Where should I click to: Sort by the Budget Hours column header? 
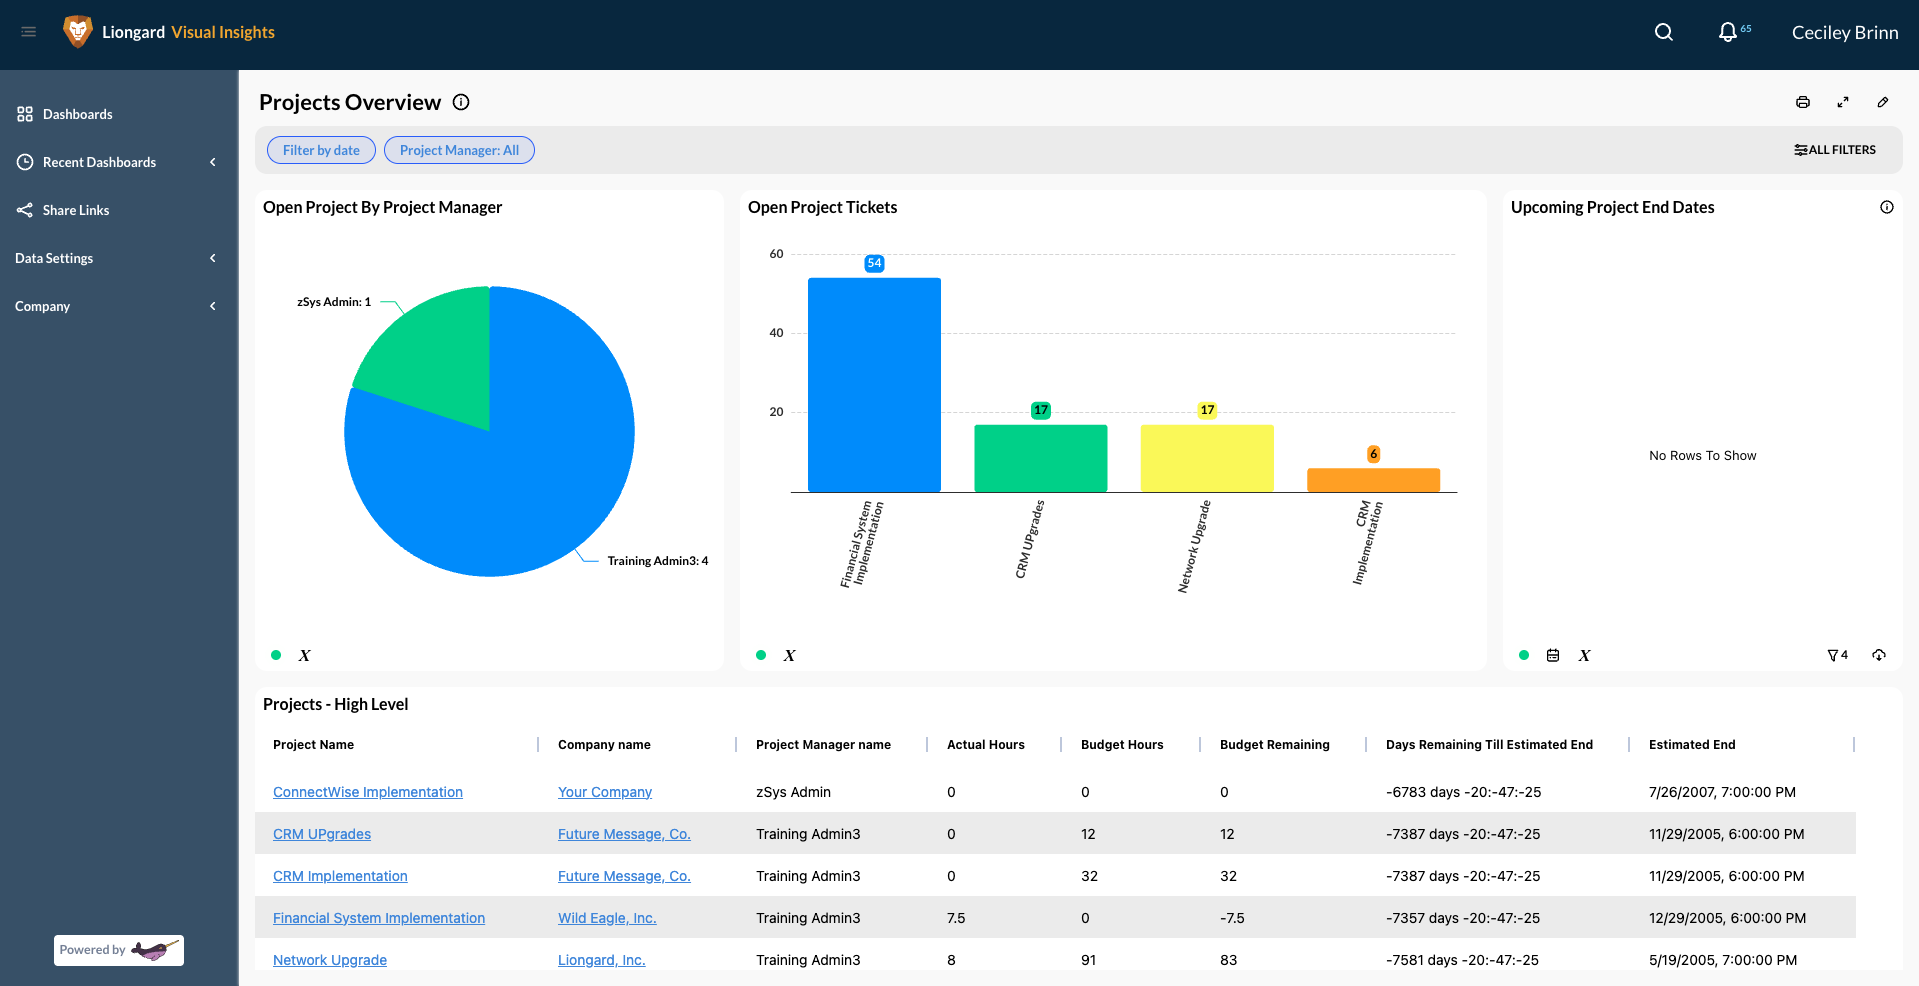point(1122,745)
